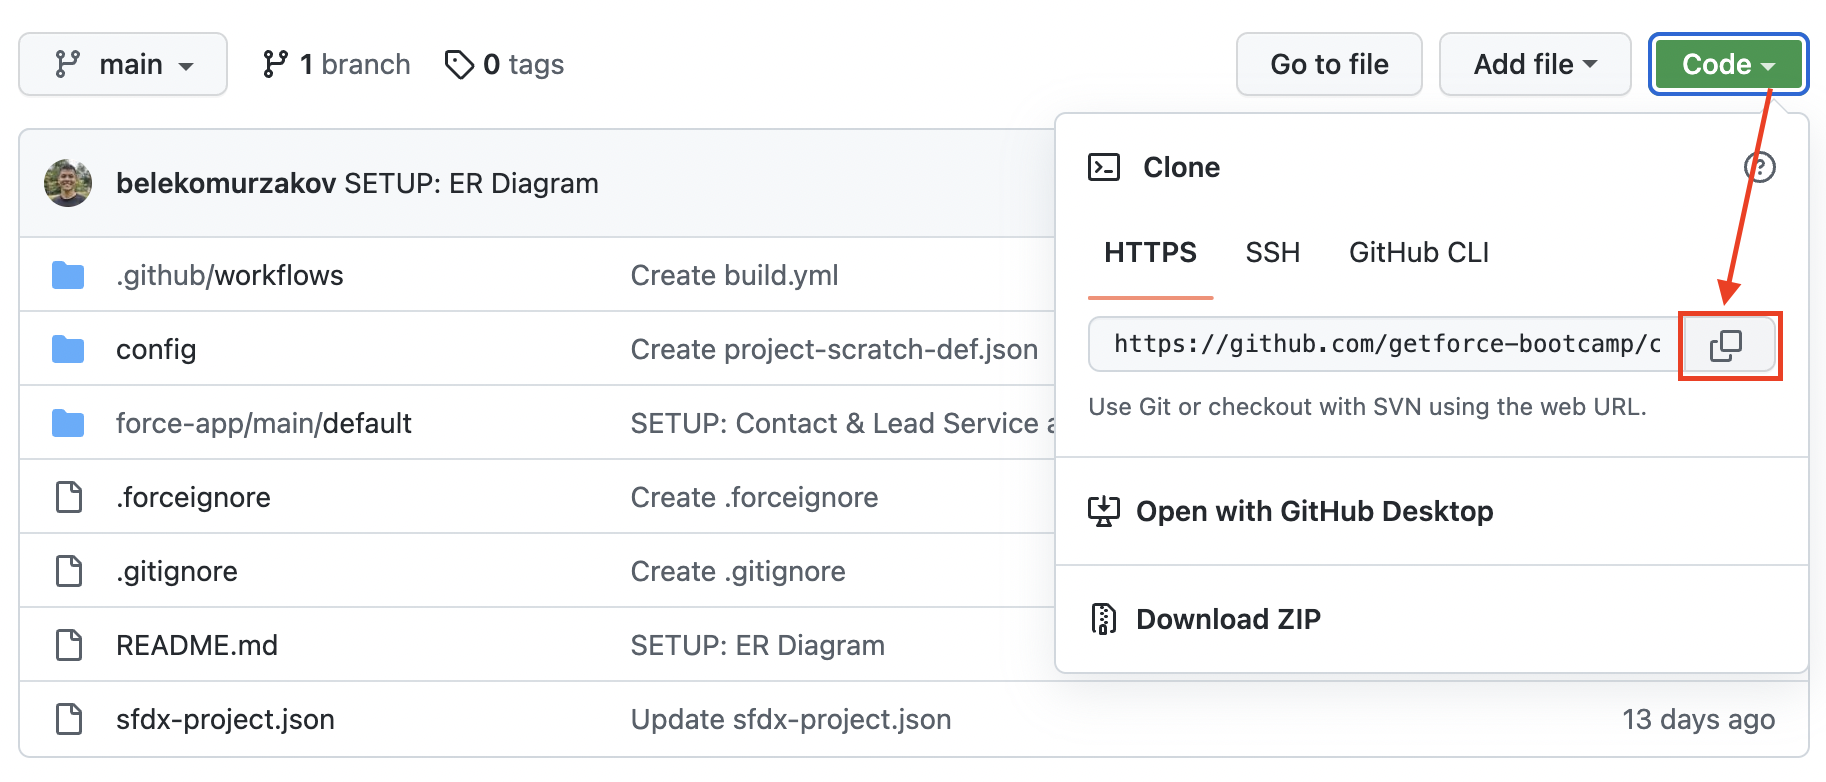1826x782 pixels.
Task: Click the help question mark icon in Clone panel
Action: [x=1759, y=167]
